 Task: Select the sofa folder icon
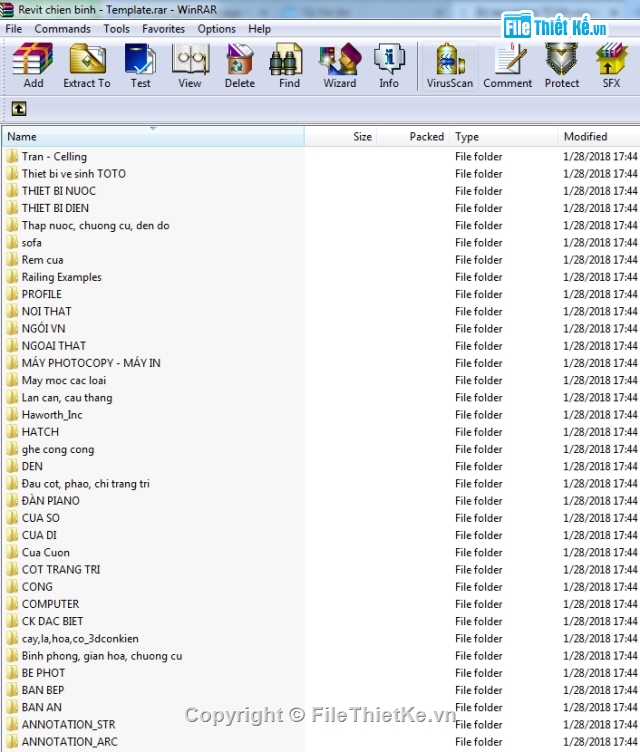coord(12,243)
